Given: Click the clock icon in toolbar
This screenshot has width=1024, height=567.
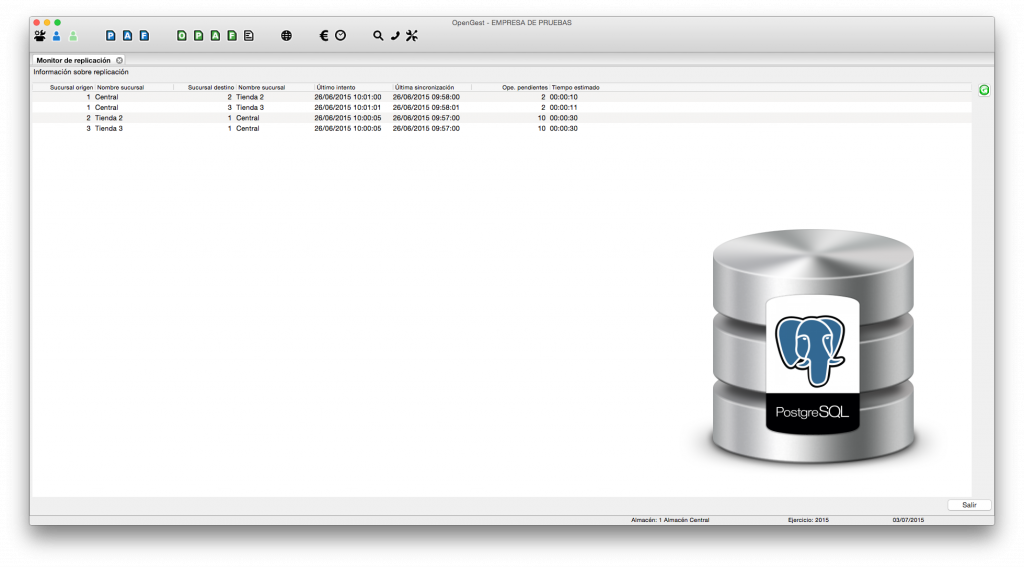Looking at the screenshot, I should click(x=341, y=36).
